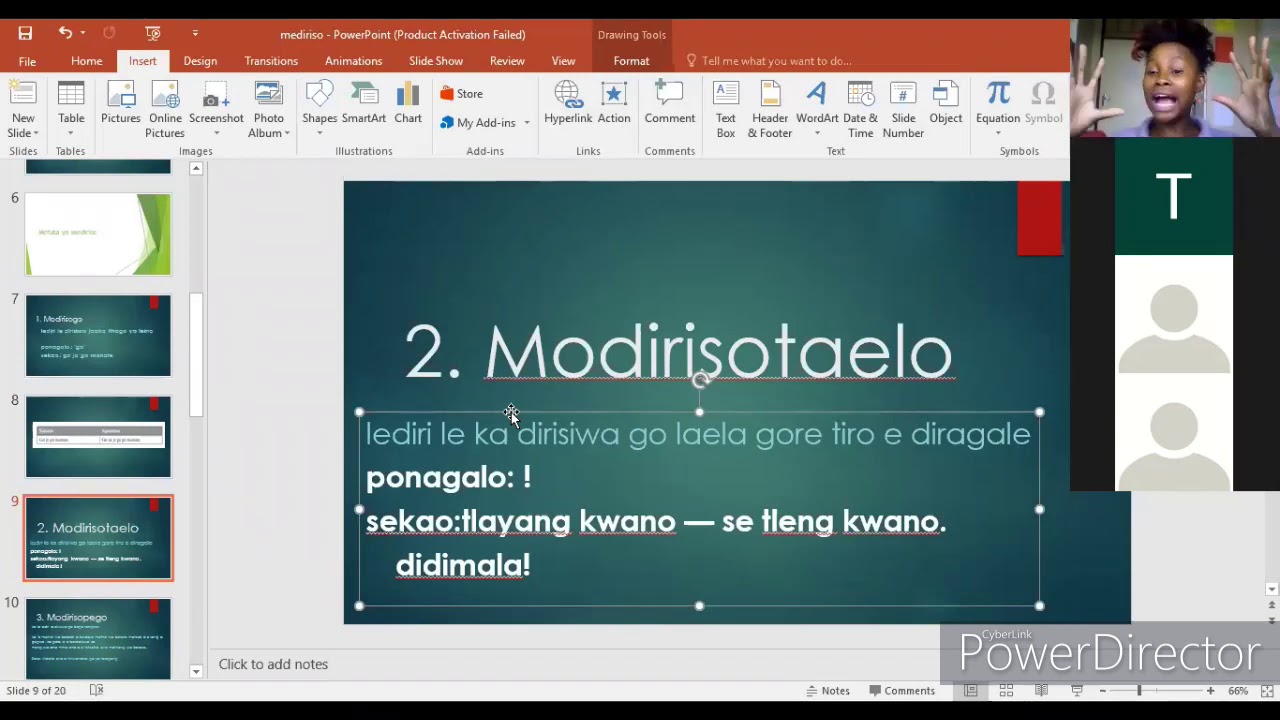Insert a SmartArt graphic
This screenshot has width=1280, height=720.
(x=364, y=104)
